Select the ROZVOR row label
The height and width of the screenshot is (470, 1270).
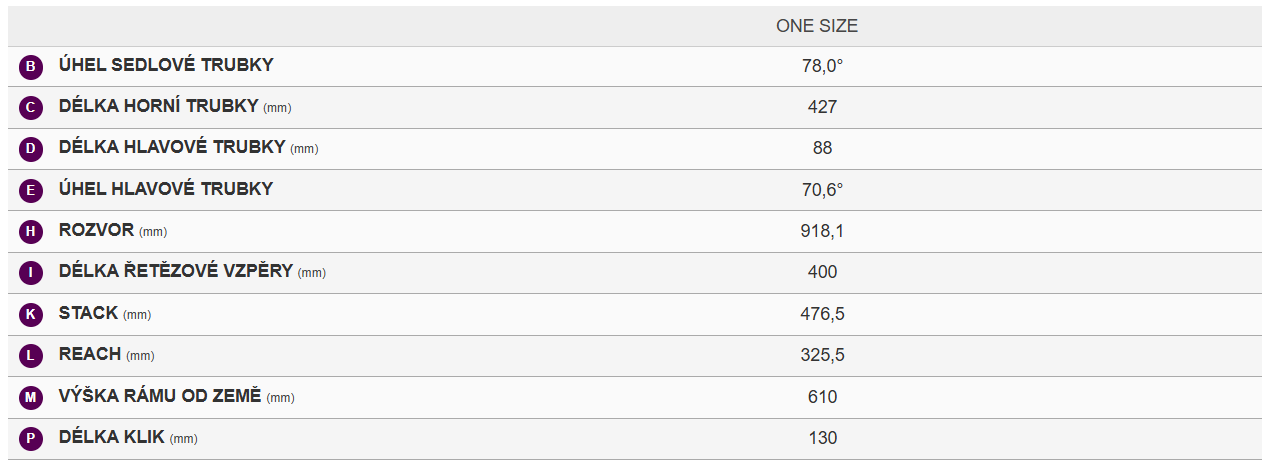[x=96, y=230]
